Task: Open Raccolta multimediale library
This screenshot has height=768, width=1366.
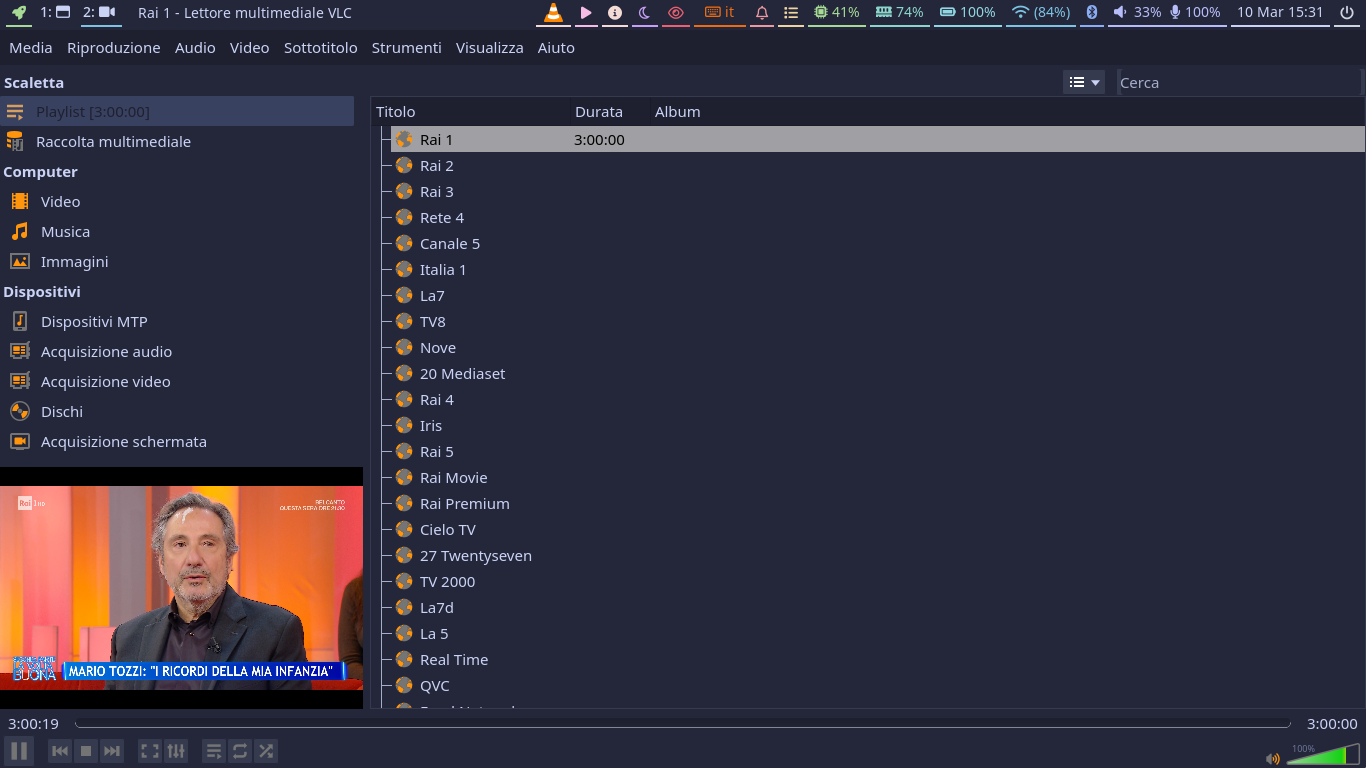Action: [x=177, y=141]
